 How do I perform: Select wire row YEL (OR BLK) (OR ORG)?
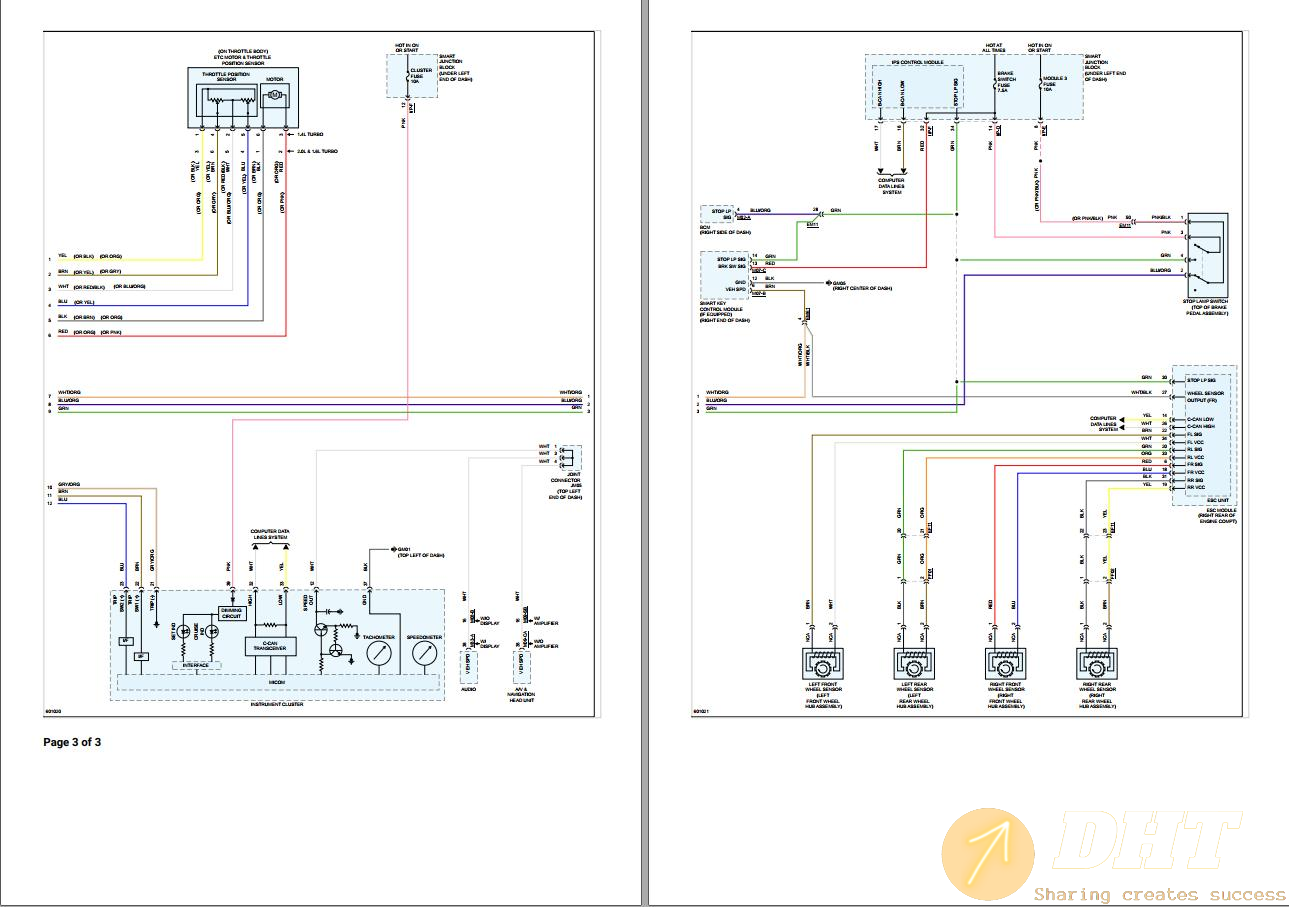[91, 258]
